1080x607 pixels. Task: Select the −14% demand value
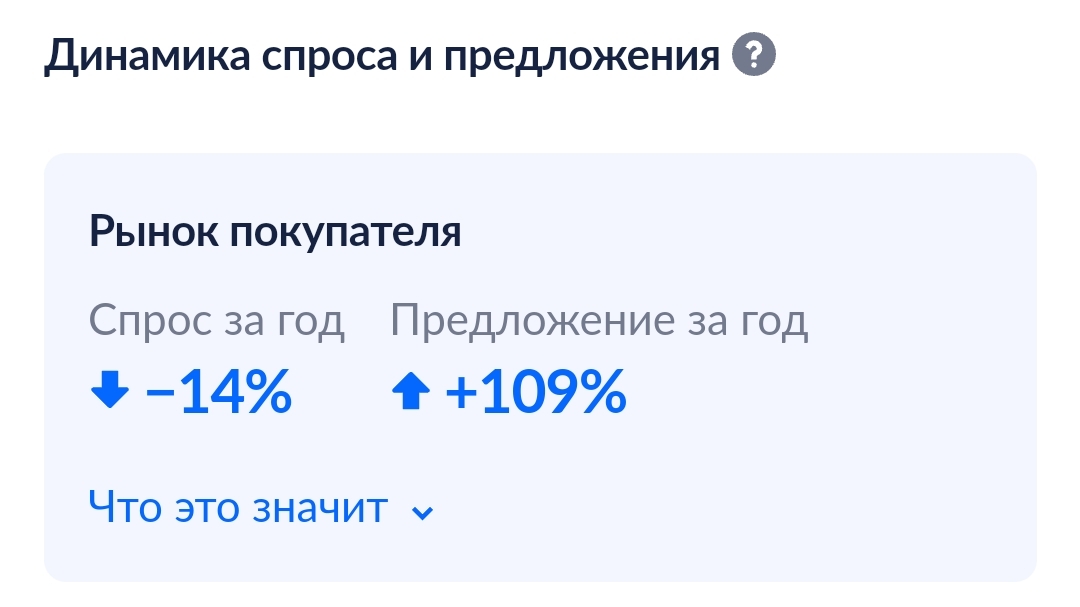[218, 391]
